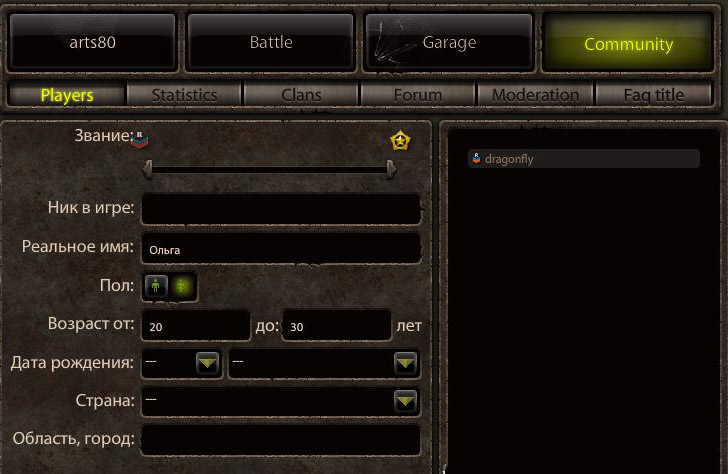Select the male gender icon

click(x=156, y=286)
